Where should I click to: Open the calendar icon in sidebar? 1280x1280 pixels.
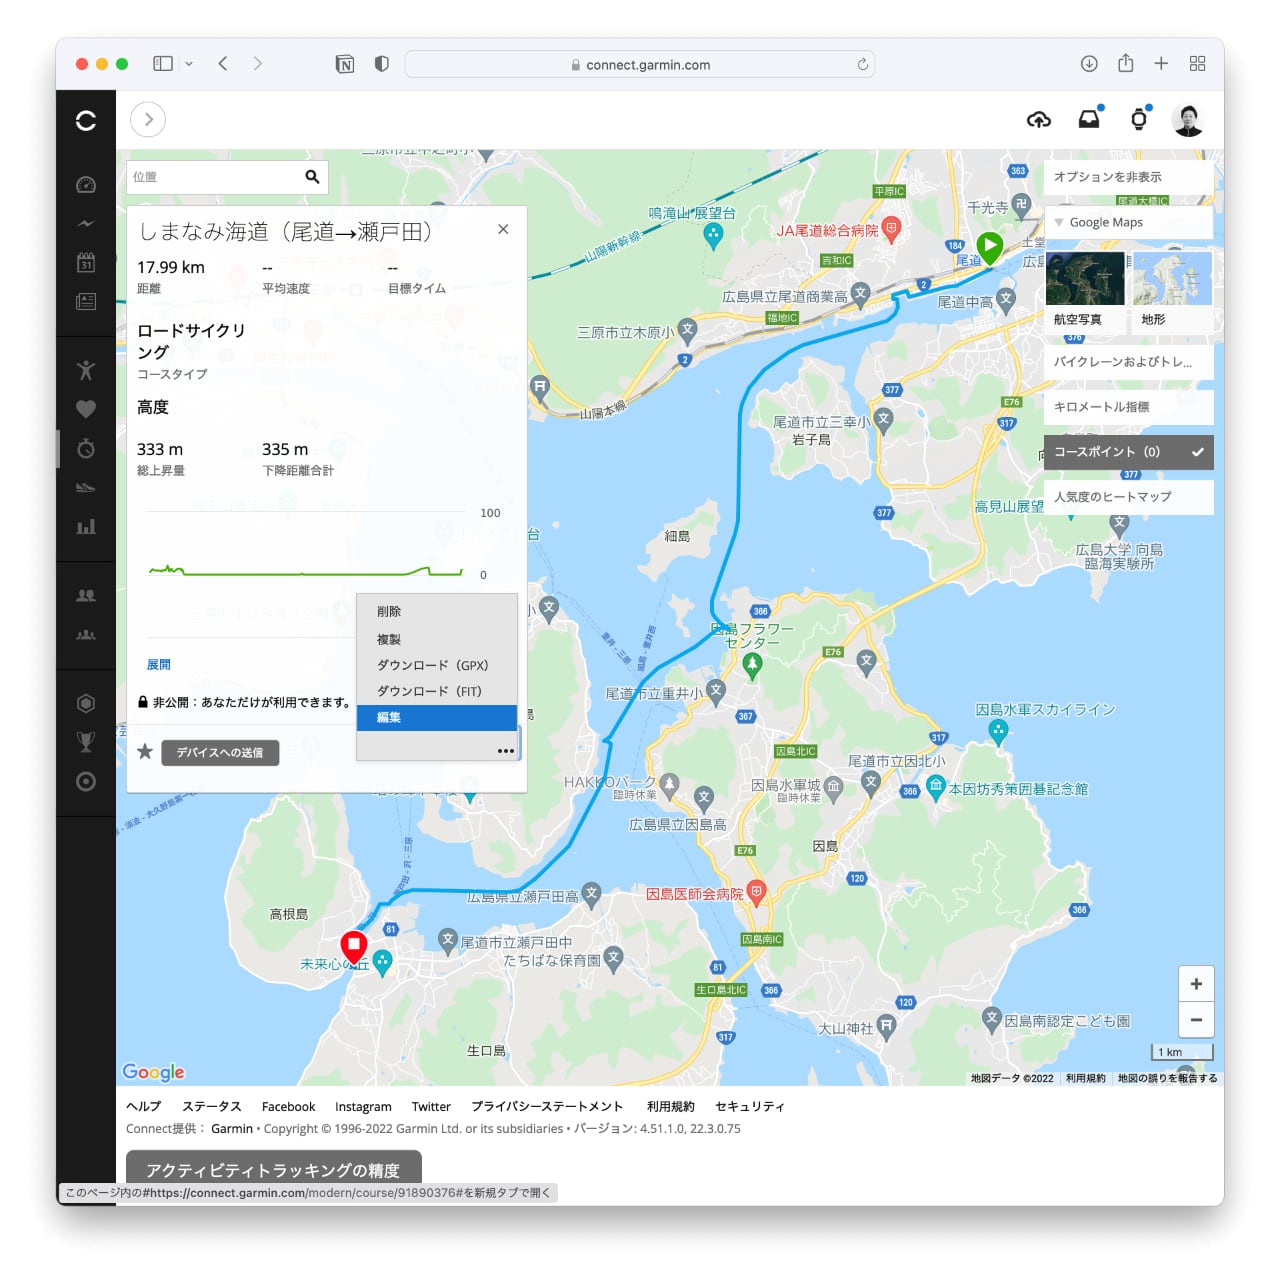86,263
